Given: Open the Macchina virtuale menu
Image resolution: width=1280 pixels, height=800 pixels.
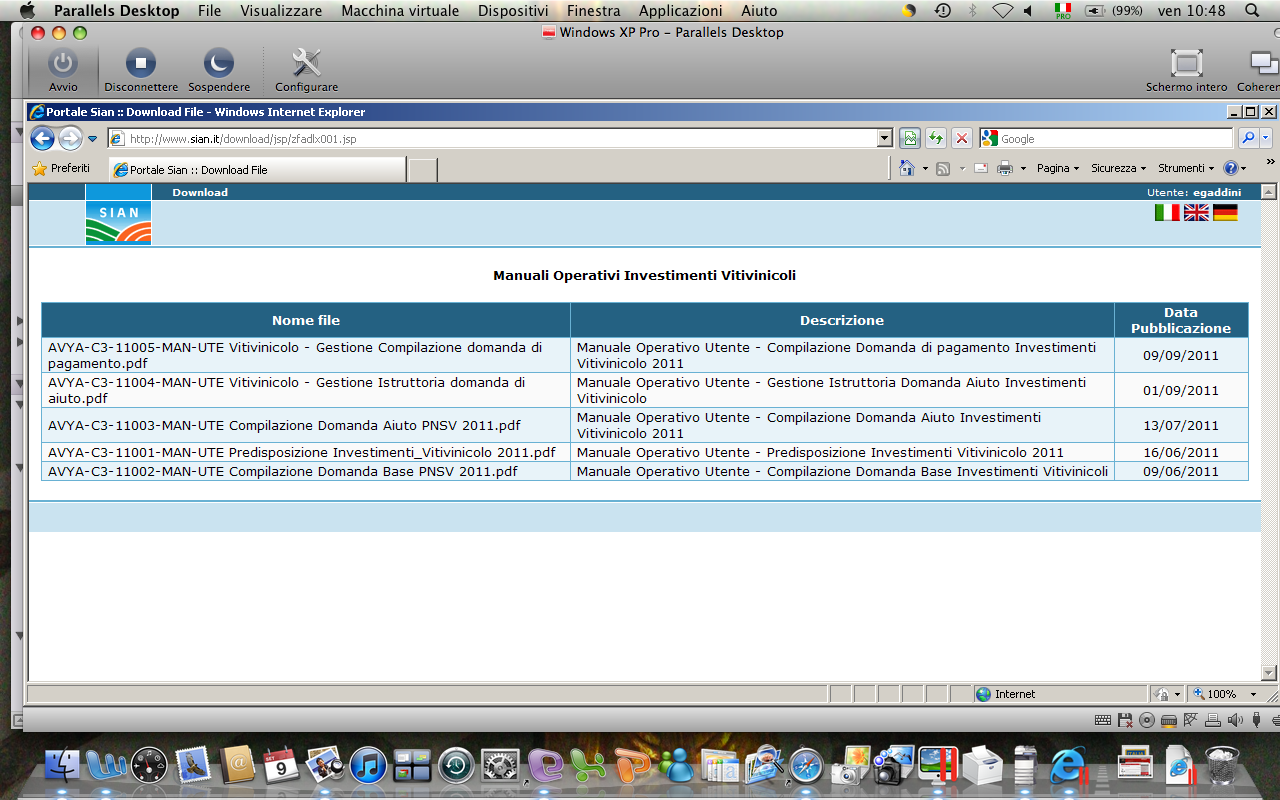Looking at the screenshot, I should (x=400, y=11).
